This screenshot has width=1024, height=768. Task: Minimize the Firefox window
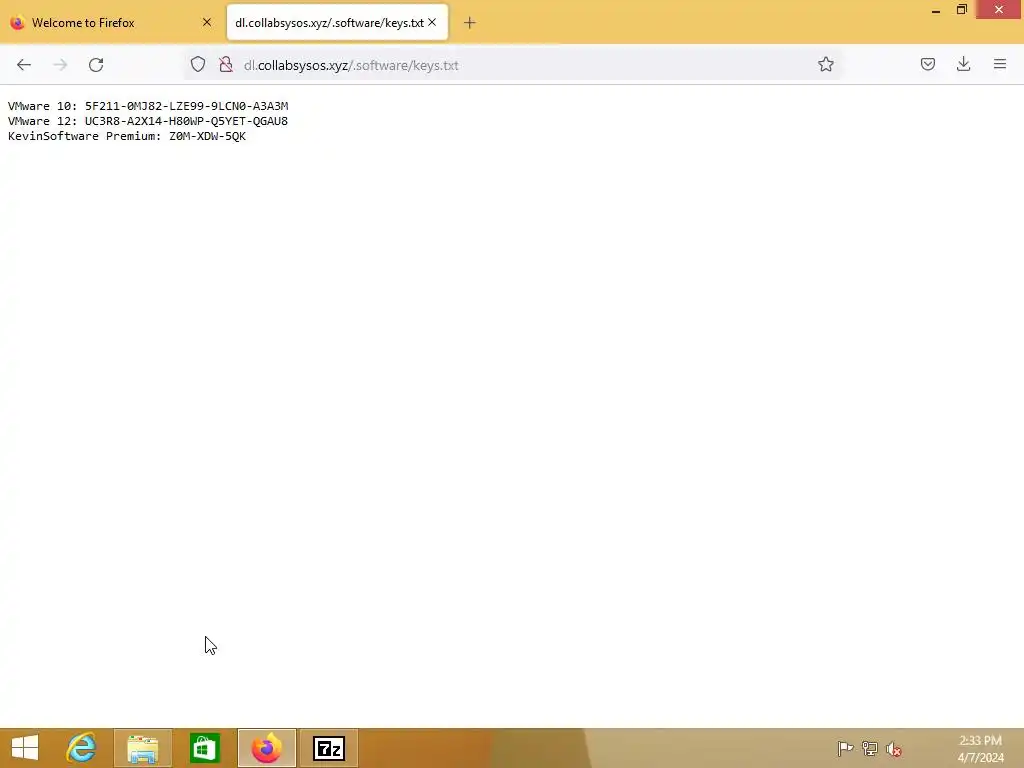pyautogui.click(x=936, y=10)
